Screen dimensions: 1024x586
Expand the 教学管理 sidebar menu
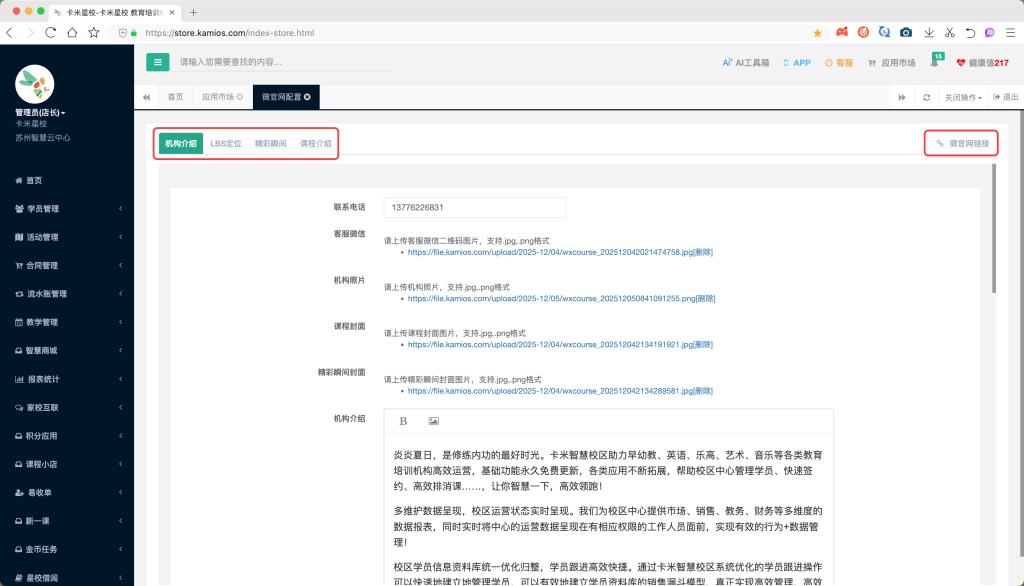(x=67, y=322)
